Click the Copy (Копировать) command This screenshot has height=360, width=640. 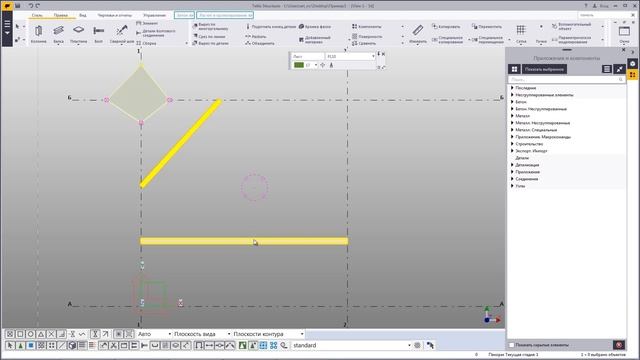[447, 27]
